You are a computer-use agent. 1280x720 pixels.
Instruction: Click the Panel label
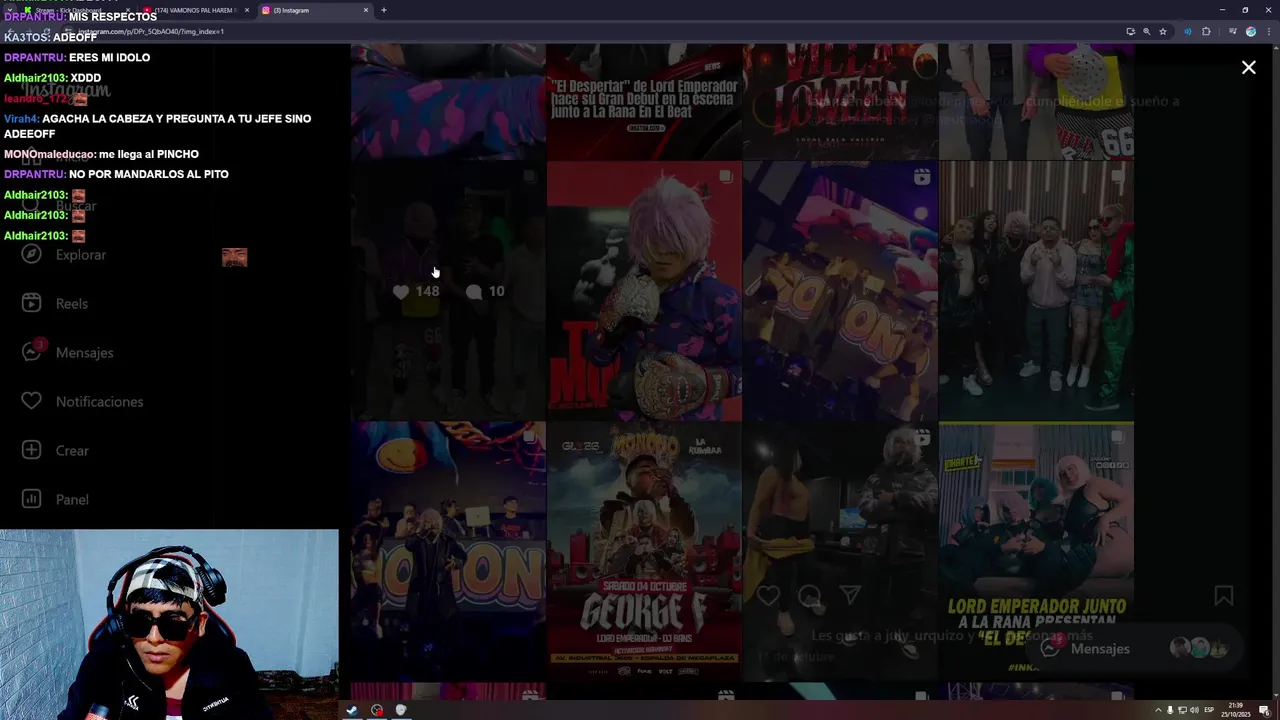72,500
